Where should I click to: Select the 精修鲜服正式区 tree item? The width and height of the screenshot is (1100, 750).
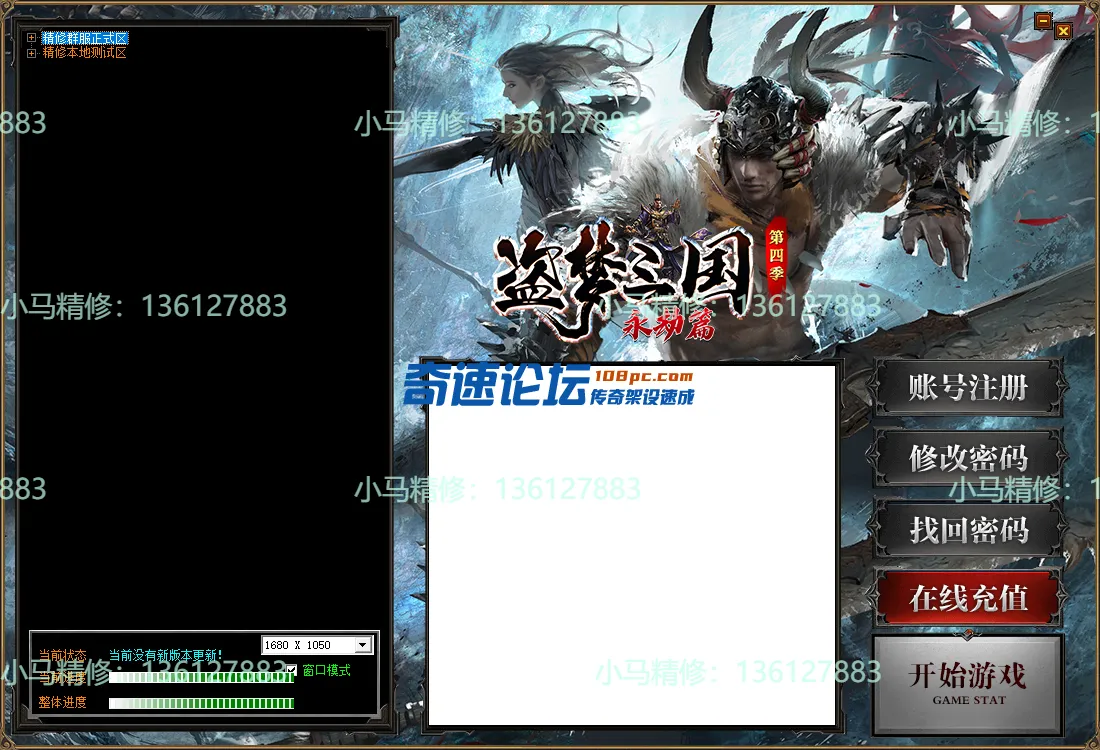click(85, 38)
